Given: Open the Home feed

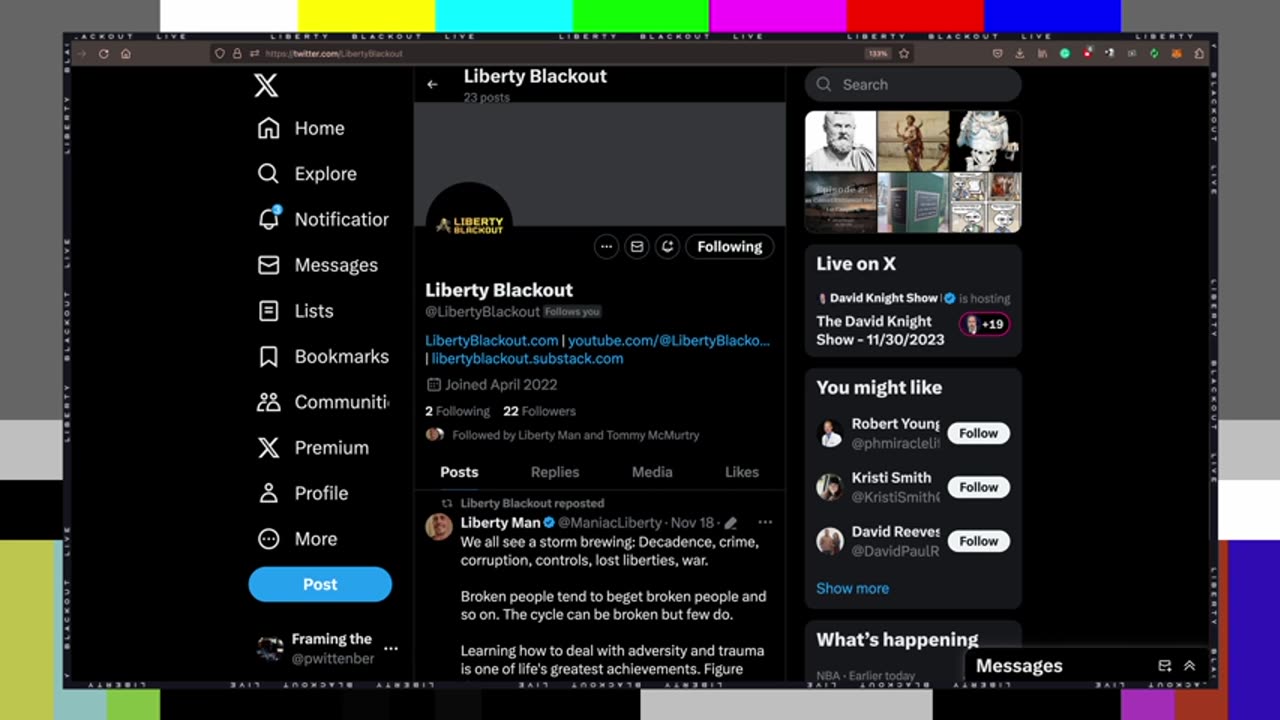Looking at the screenshot, I should click(301, 128).
